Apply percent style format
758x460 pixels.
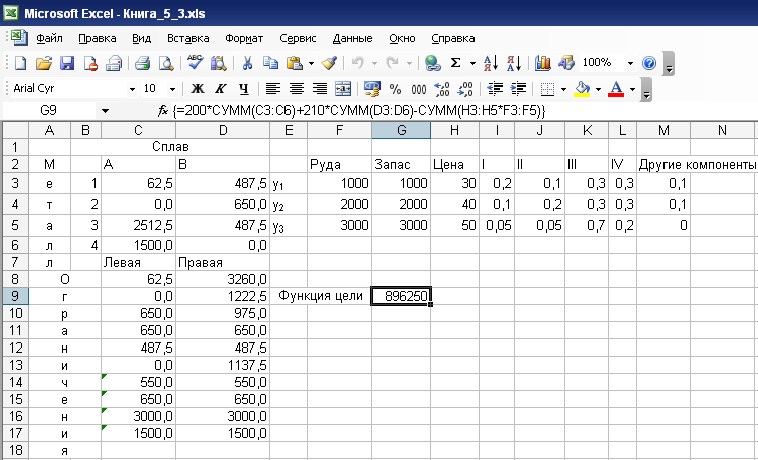(395, 89)
